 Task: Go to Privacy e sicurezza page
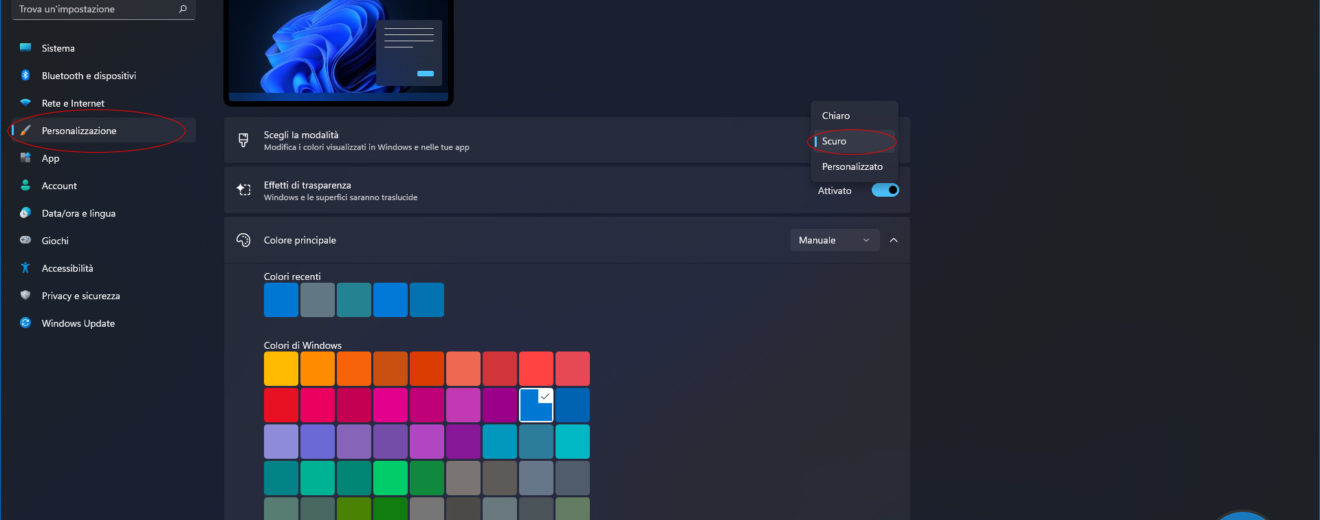pos(103,296)
